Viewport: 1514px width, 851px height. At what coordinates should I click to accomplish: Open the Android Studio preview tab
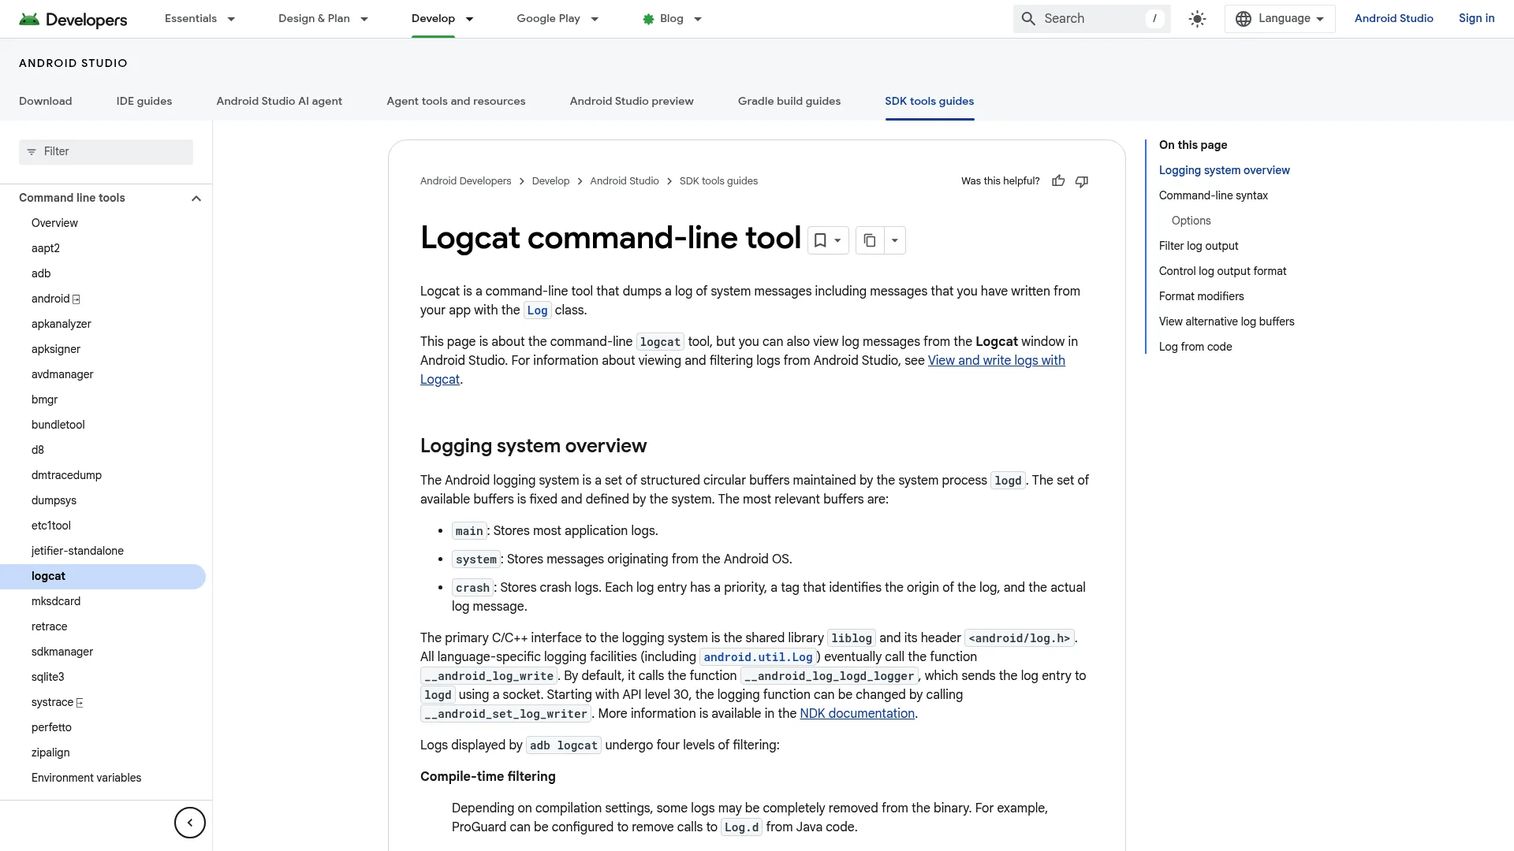631,101
